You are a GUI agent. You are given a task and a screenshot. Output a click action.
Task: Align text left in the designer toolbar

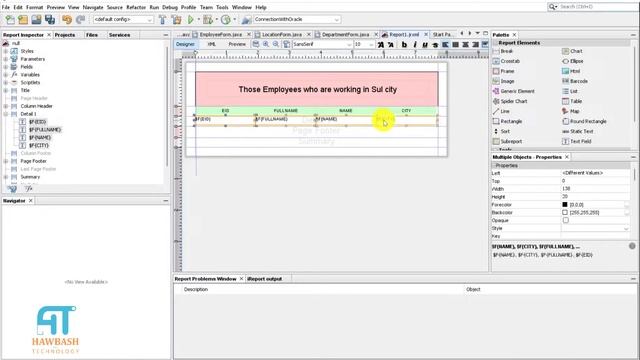click(445, 44)
